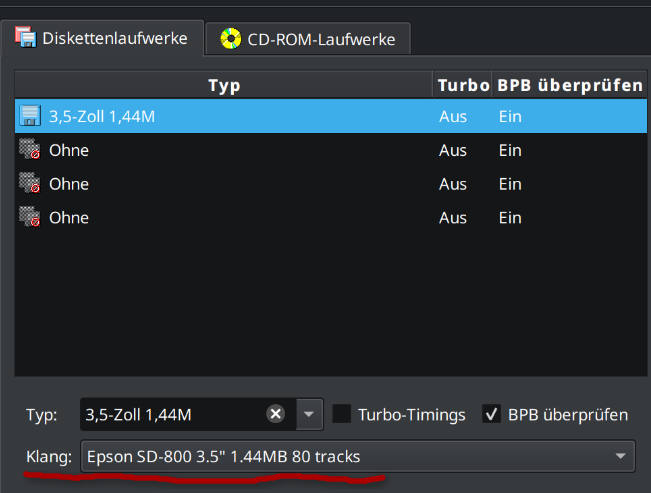The height and width of the screenshot is (493, 651).
Task: Select the second Ohne drive row
Action: click(x=330, y=184)
